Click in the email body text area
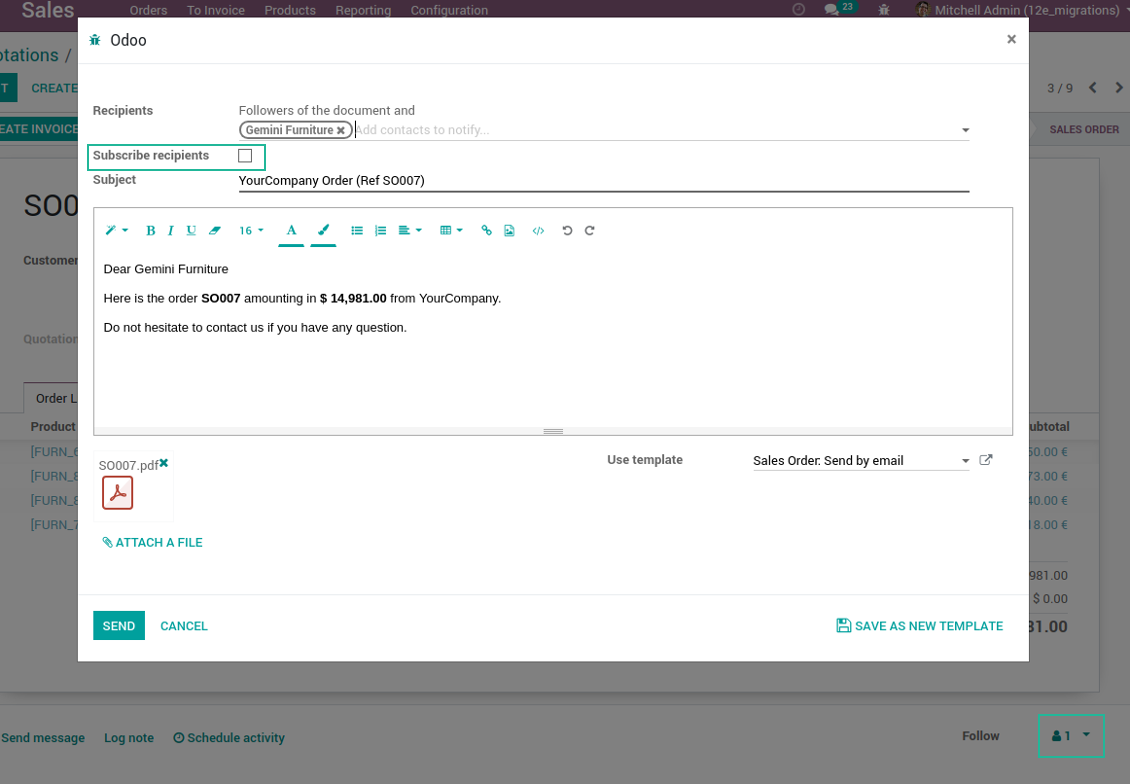Screen dimensions: 1130x784 pyautogui.click(x=553, y=339)
